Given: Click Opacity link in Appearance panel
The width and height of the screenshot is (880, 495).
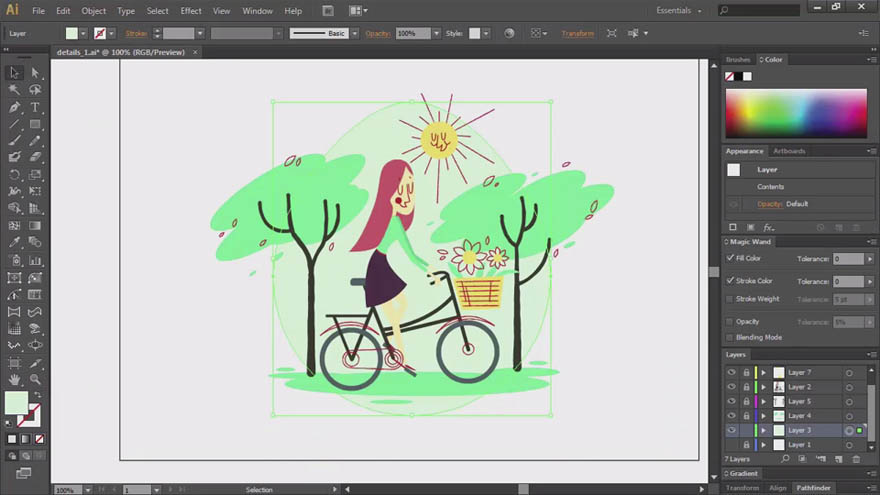Looking at the screenshot, I should pos(769,204).
